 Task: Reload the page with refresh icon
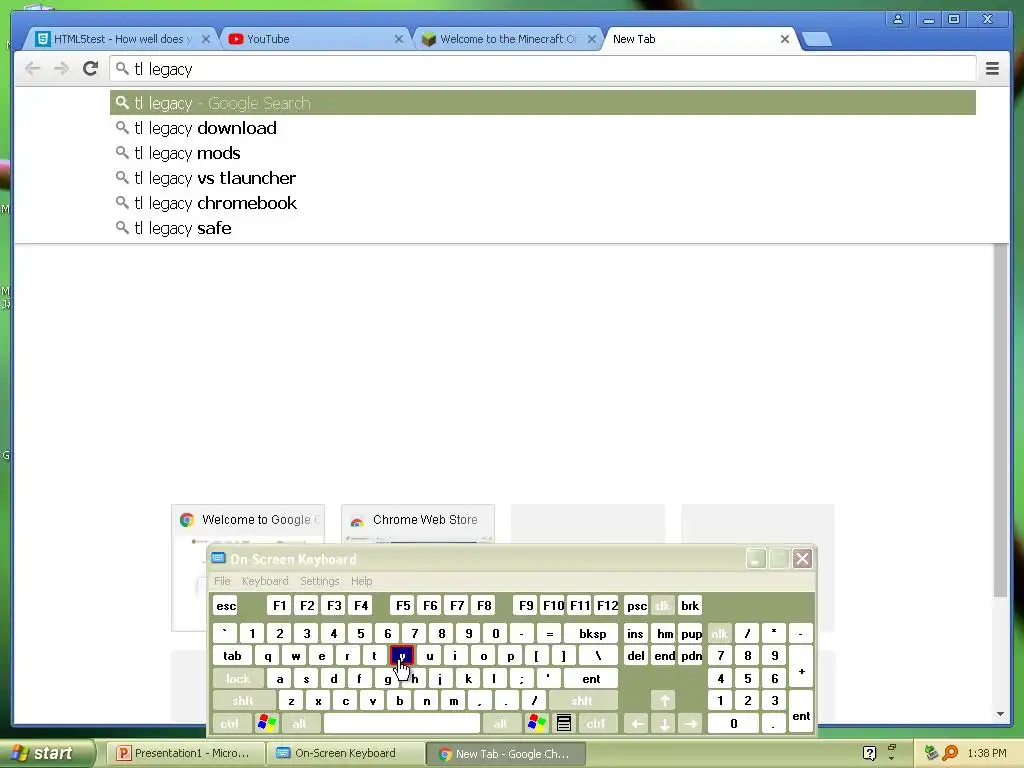91,68
